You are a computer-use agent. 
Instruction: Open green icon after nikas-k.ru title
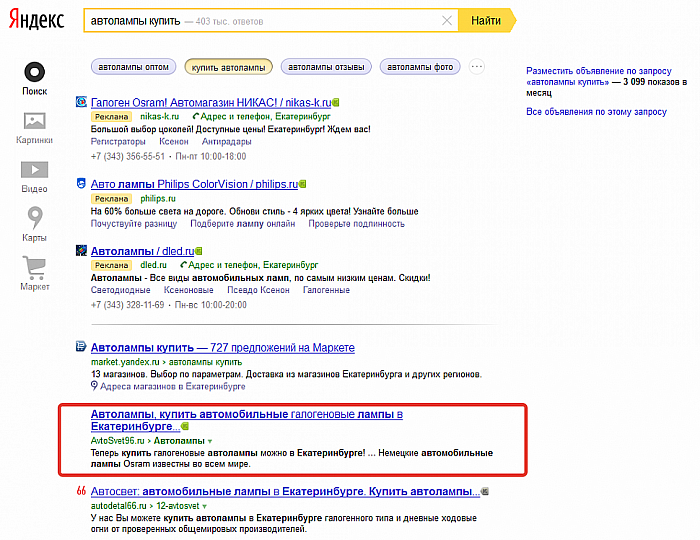pos(336,103)
